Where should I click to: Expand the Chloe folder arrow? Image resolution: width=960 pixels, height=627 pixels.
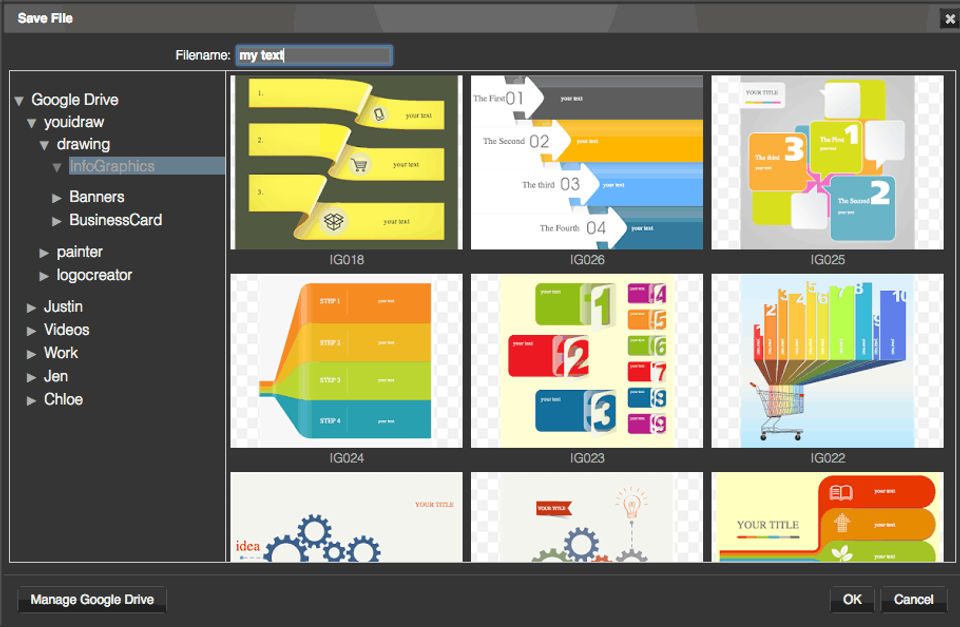pos(31,400)
